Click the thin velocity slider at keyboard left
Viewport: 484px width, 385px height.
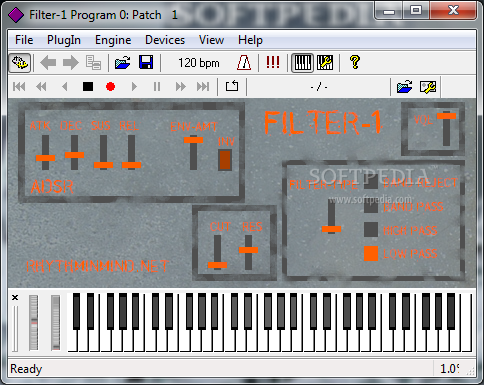pos(15,328)
